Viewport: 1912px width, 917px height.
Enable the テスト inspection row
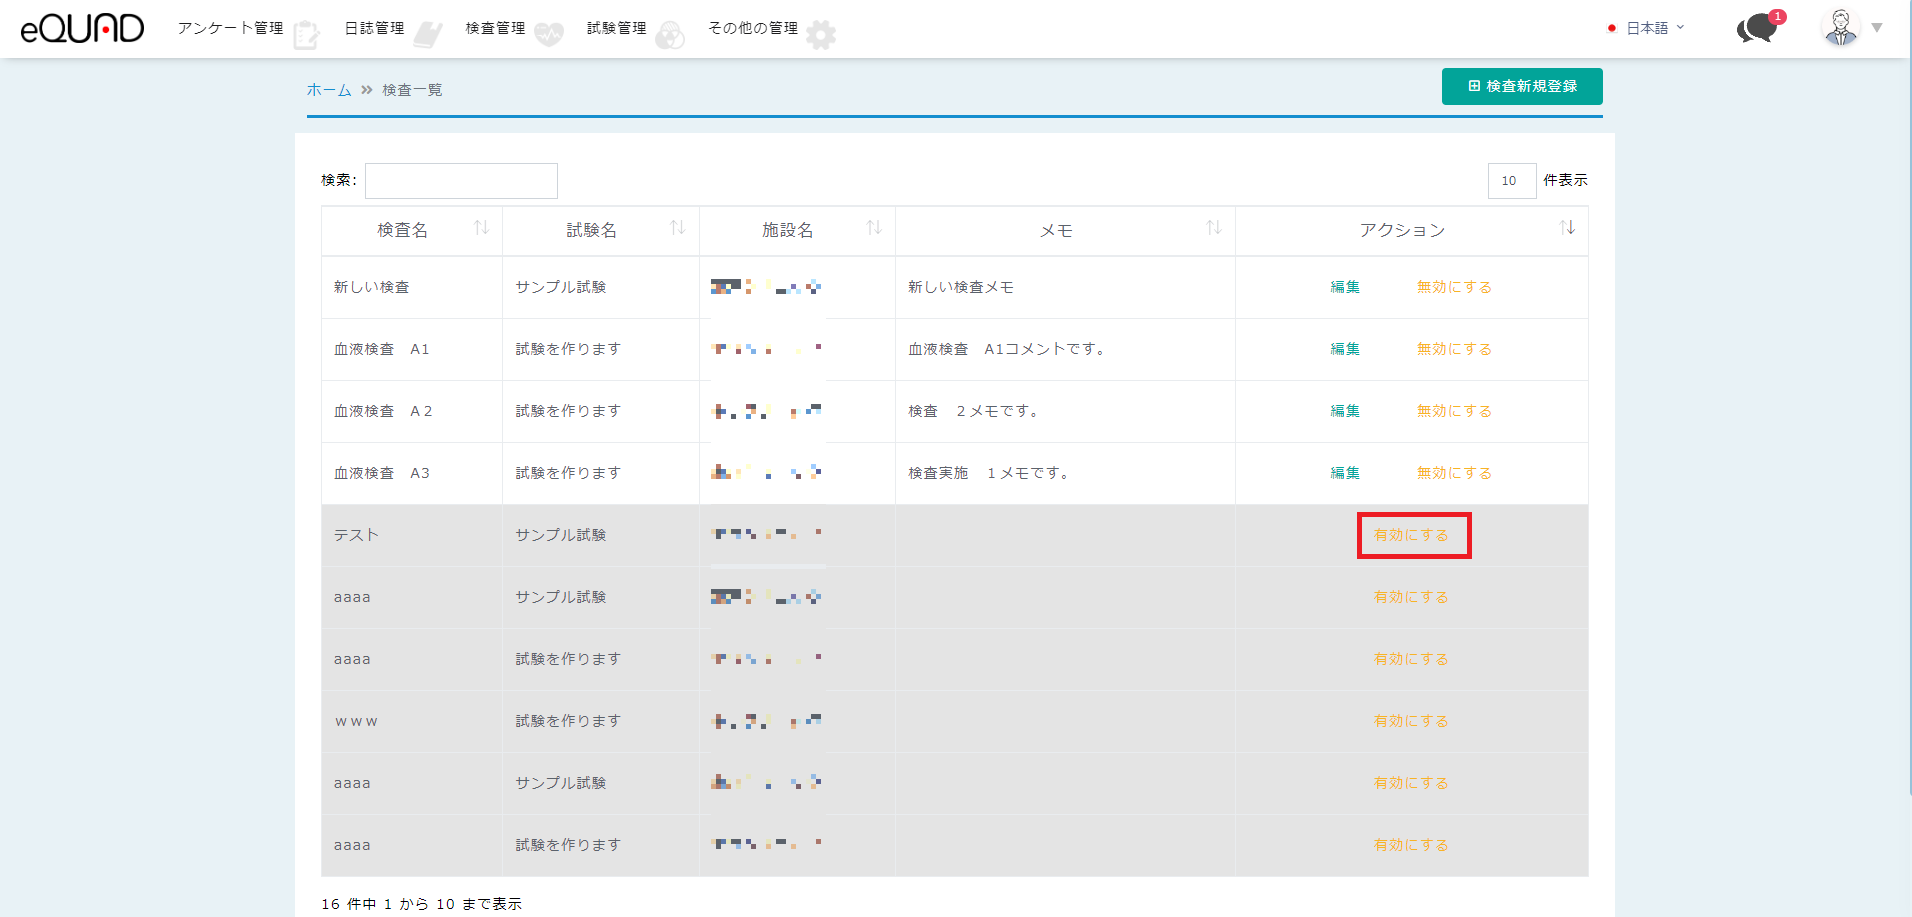click(1411, 535)
